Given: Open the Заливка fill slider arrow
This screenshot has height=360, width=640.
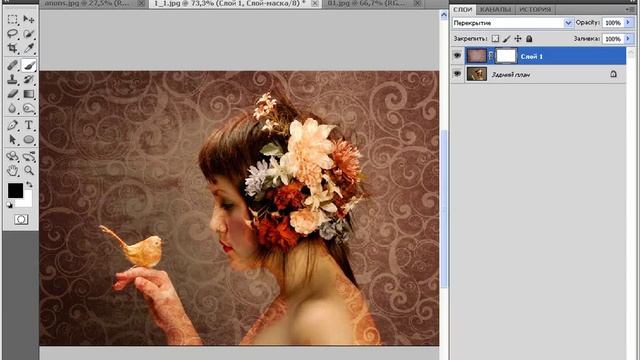Looking at the screenshot, I should (629, 39).
